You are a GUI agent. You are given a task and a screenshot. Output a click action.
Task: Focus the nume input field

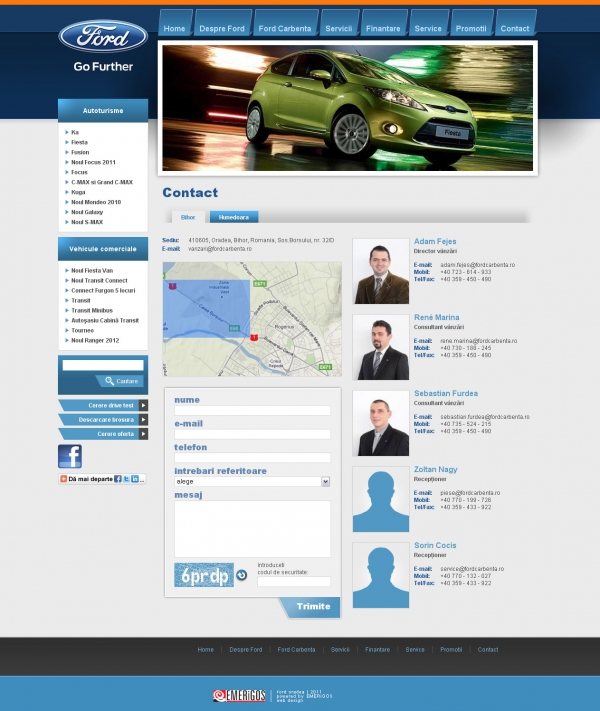252,410
